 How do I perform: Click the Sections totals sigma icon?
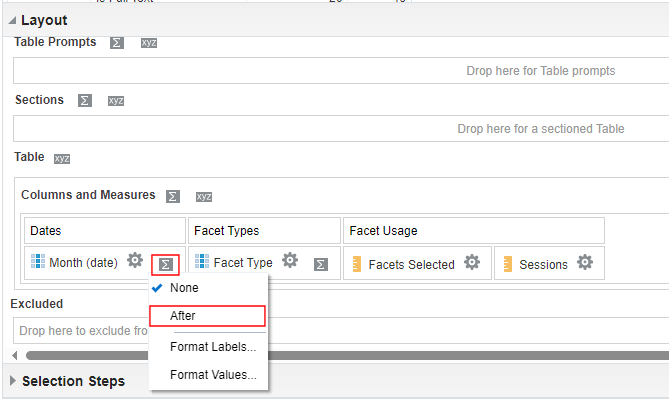(85, 101)
